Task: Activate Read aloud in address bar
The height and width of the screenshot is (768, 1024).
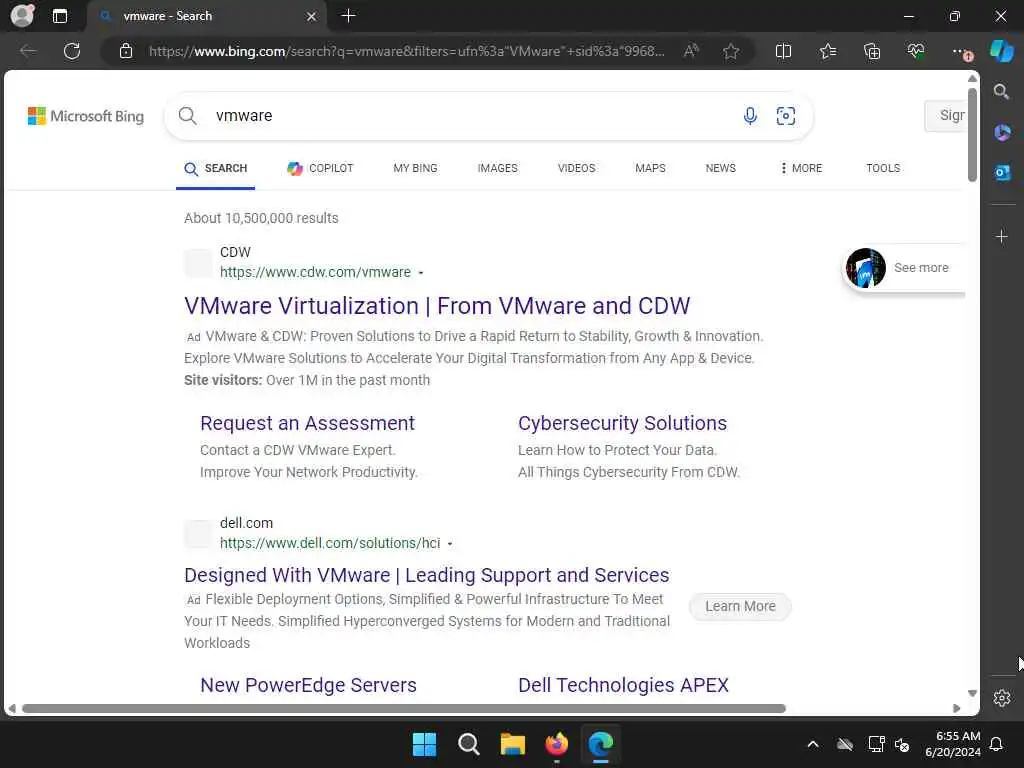Action: [691, 51]
